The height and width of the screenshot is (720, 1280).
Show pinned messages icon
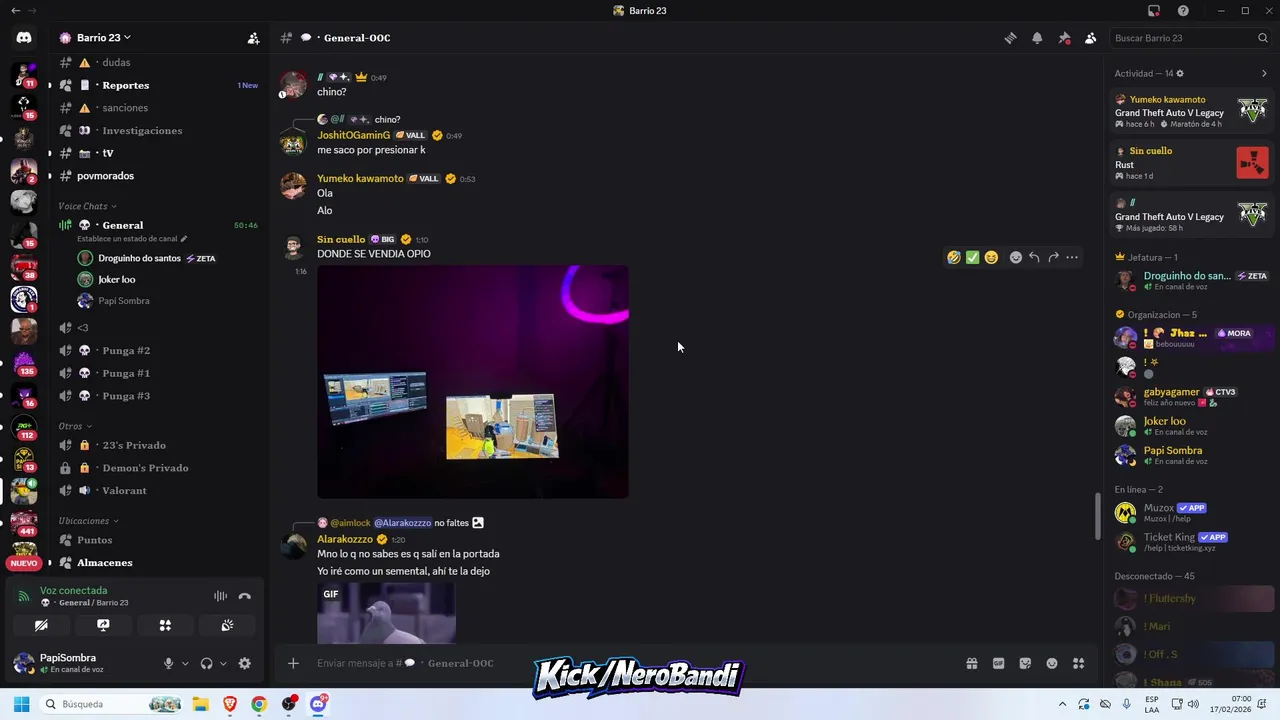coord(1064,38)
